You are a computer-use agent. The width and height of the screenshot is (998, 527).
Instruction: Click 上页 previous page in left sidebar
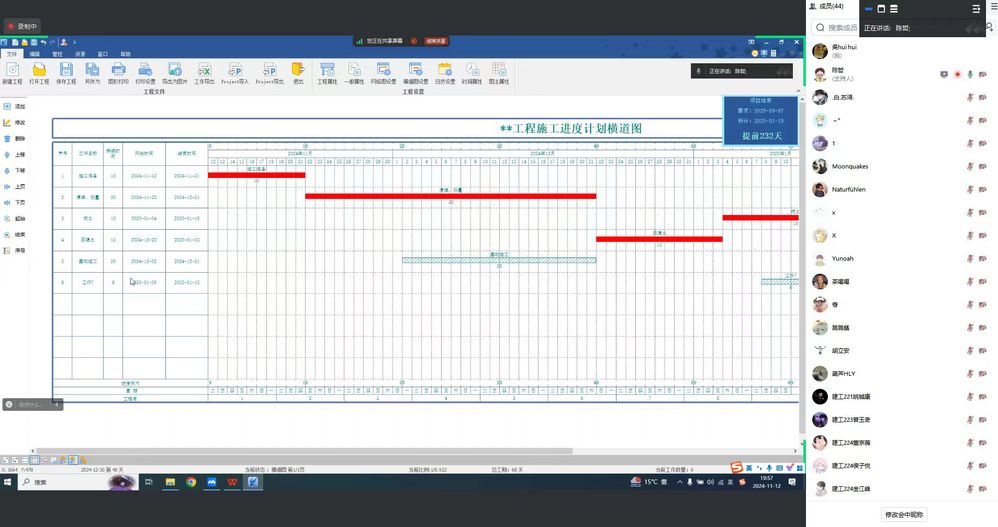pos(15,186)
